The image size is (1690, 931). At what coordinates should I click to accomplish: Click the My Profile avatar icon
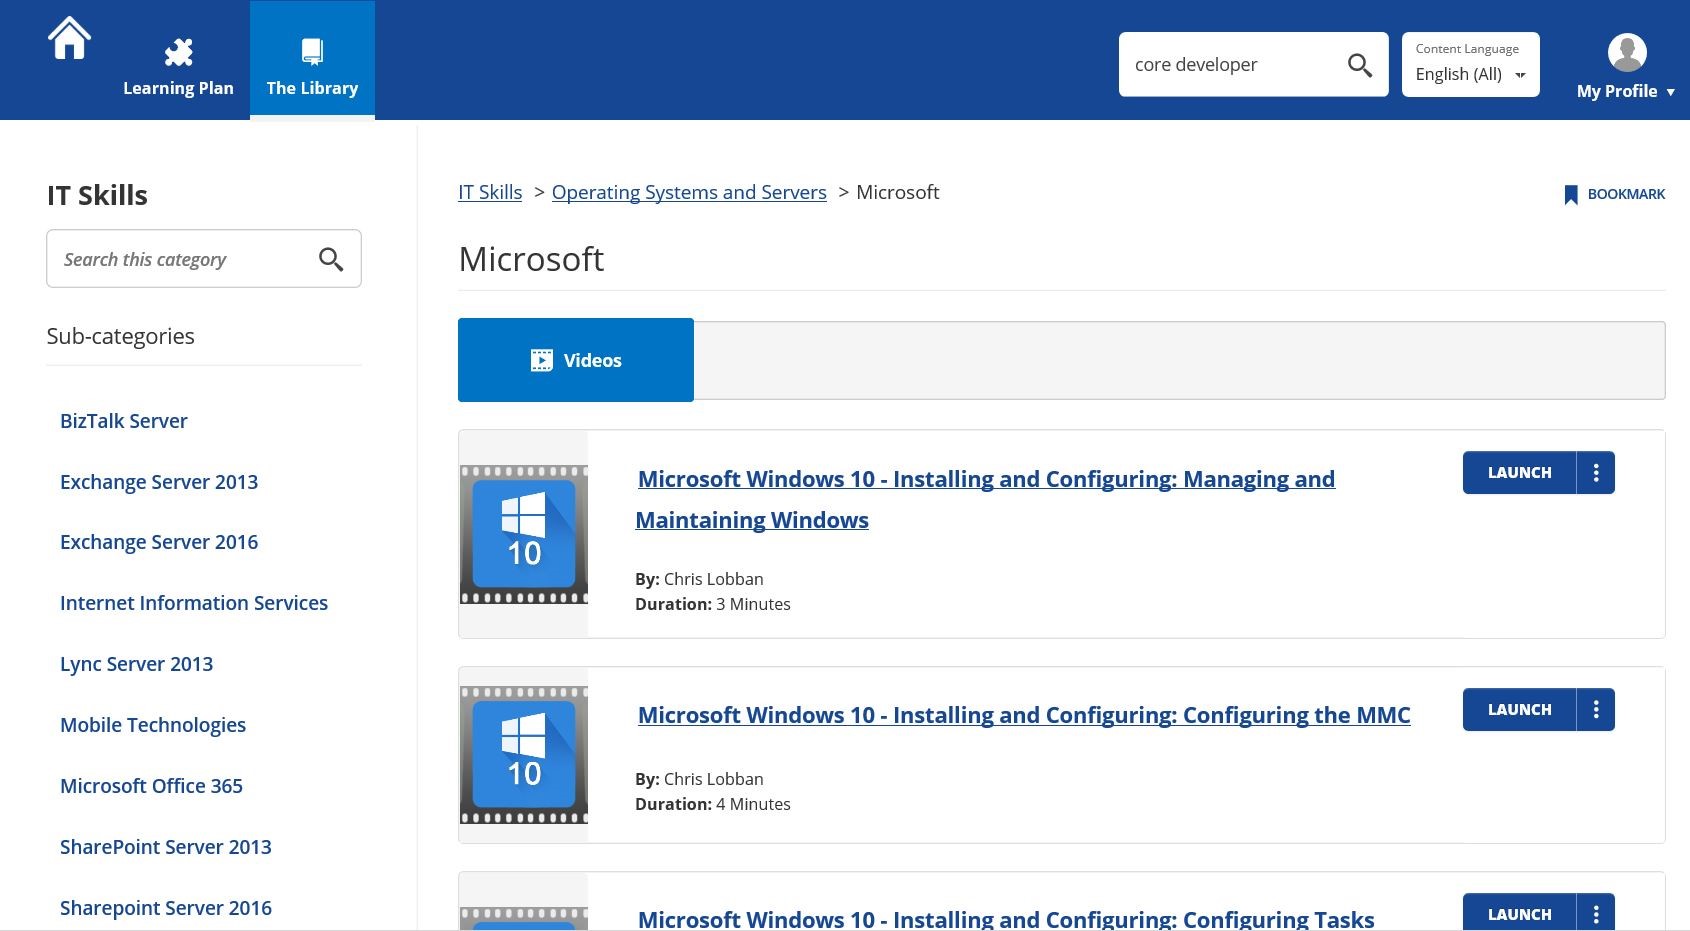pyautogui.click(x=1627, y=52)
